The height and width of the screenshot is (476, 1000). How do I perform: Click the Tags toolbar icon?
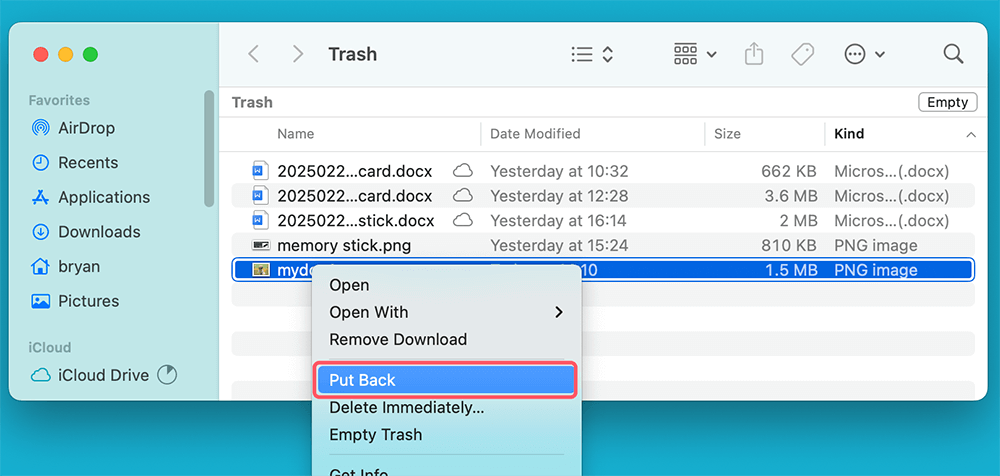(x=802, y=54)
